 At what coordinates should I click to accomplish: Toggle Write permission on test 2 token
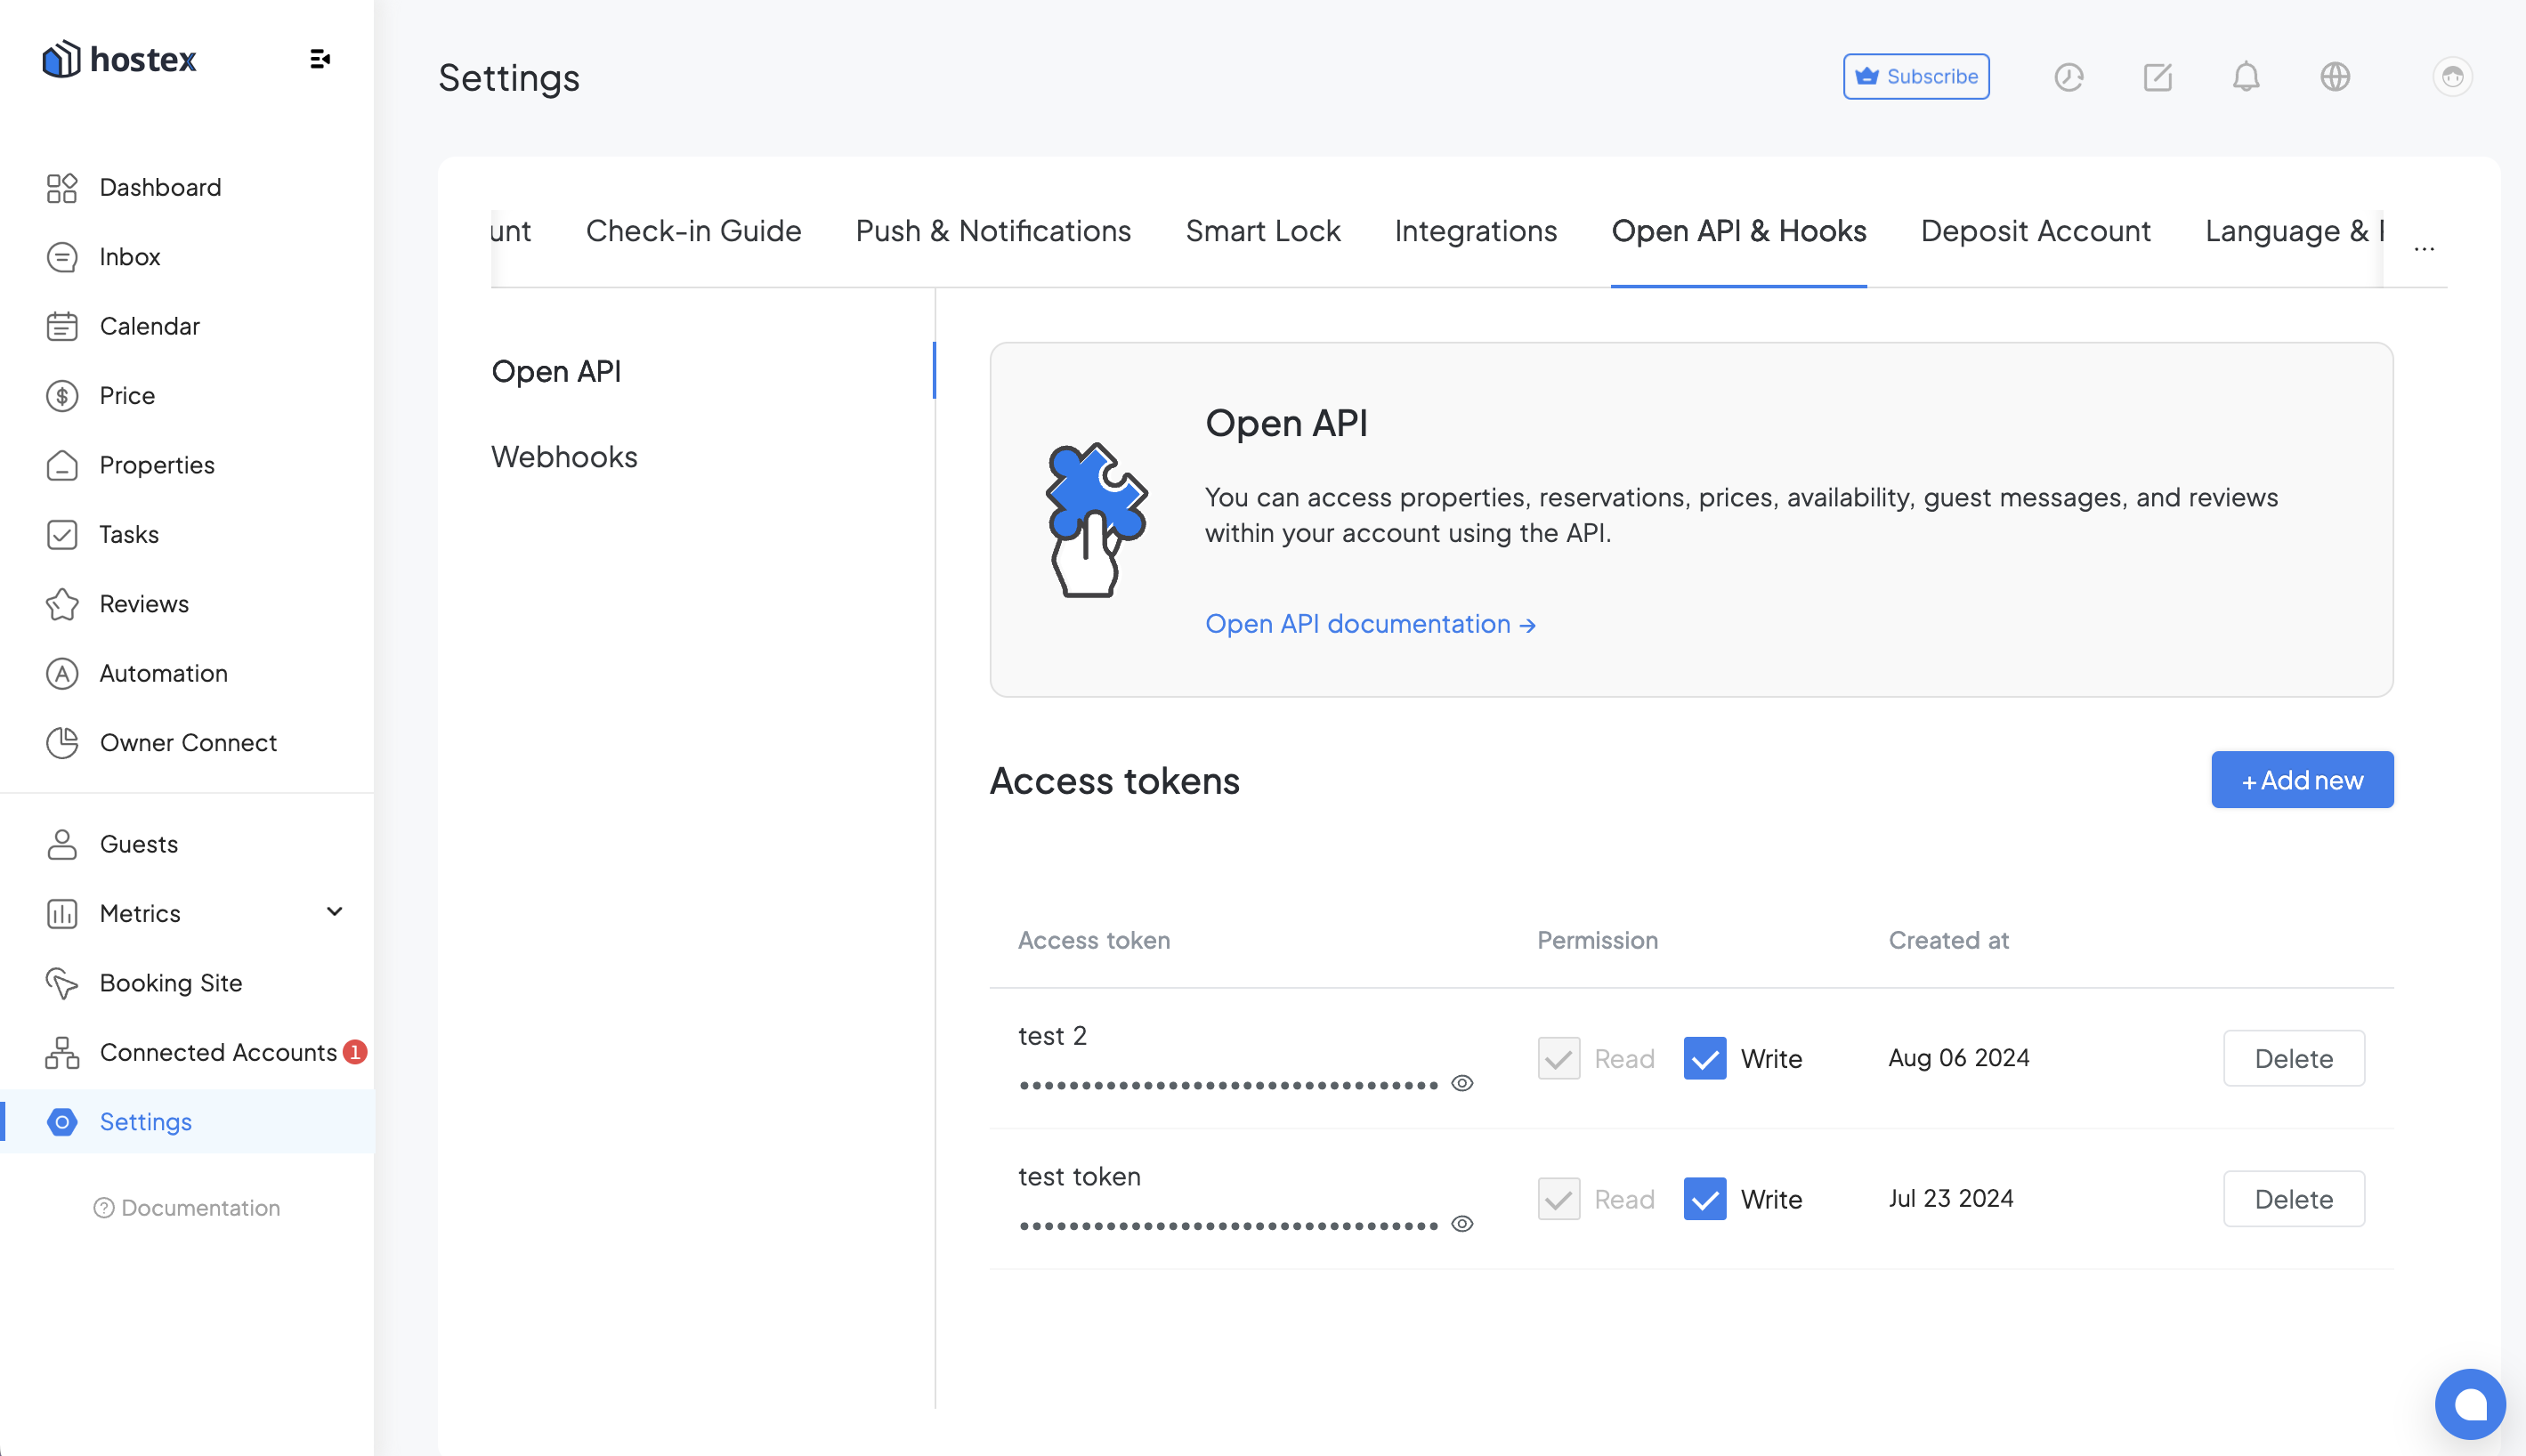(x=1705, y=1057)
